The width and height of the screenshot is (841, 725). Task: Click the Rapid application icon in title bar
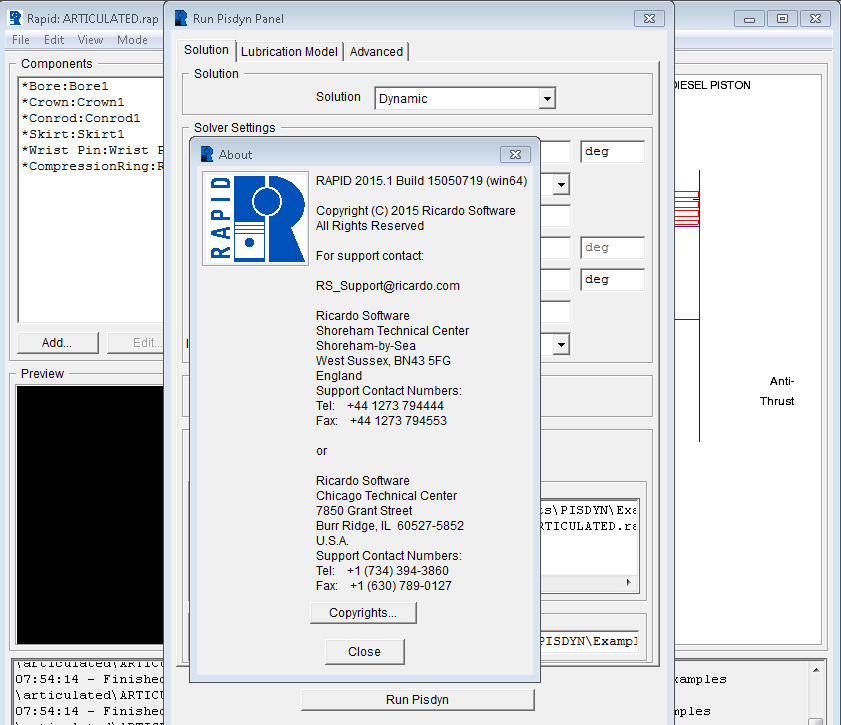(x=15, y=18)
